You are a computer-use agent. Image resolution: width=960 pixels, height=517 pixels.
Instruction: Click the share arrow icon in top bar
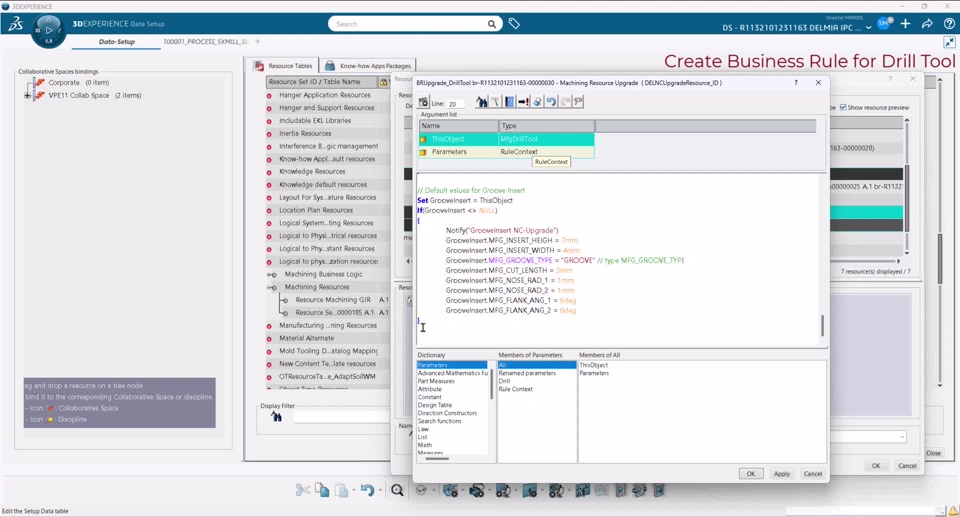click(927, 24)
